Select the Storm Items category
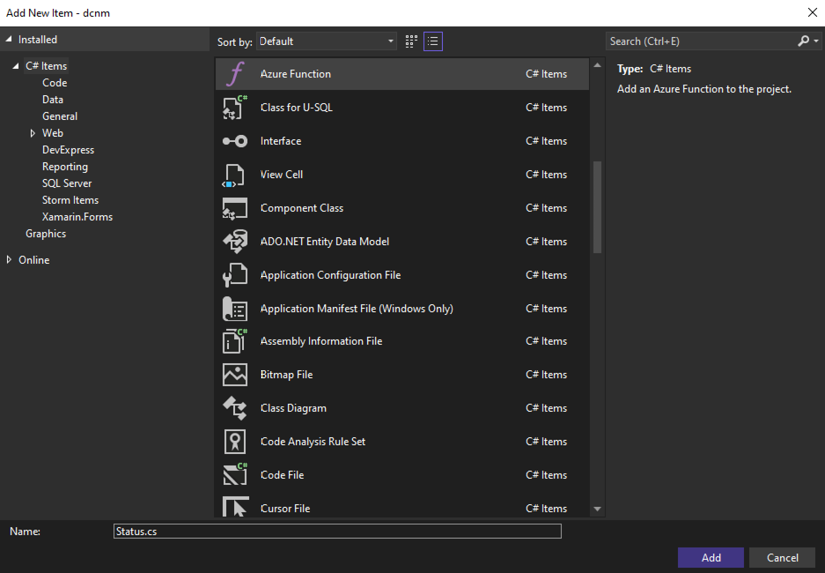The image size is (825, 573). [x=71, y=200]
